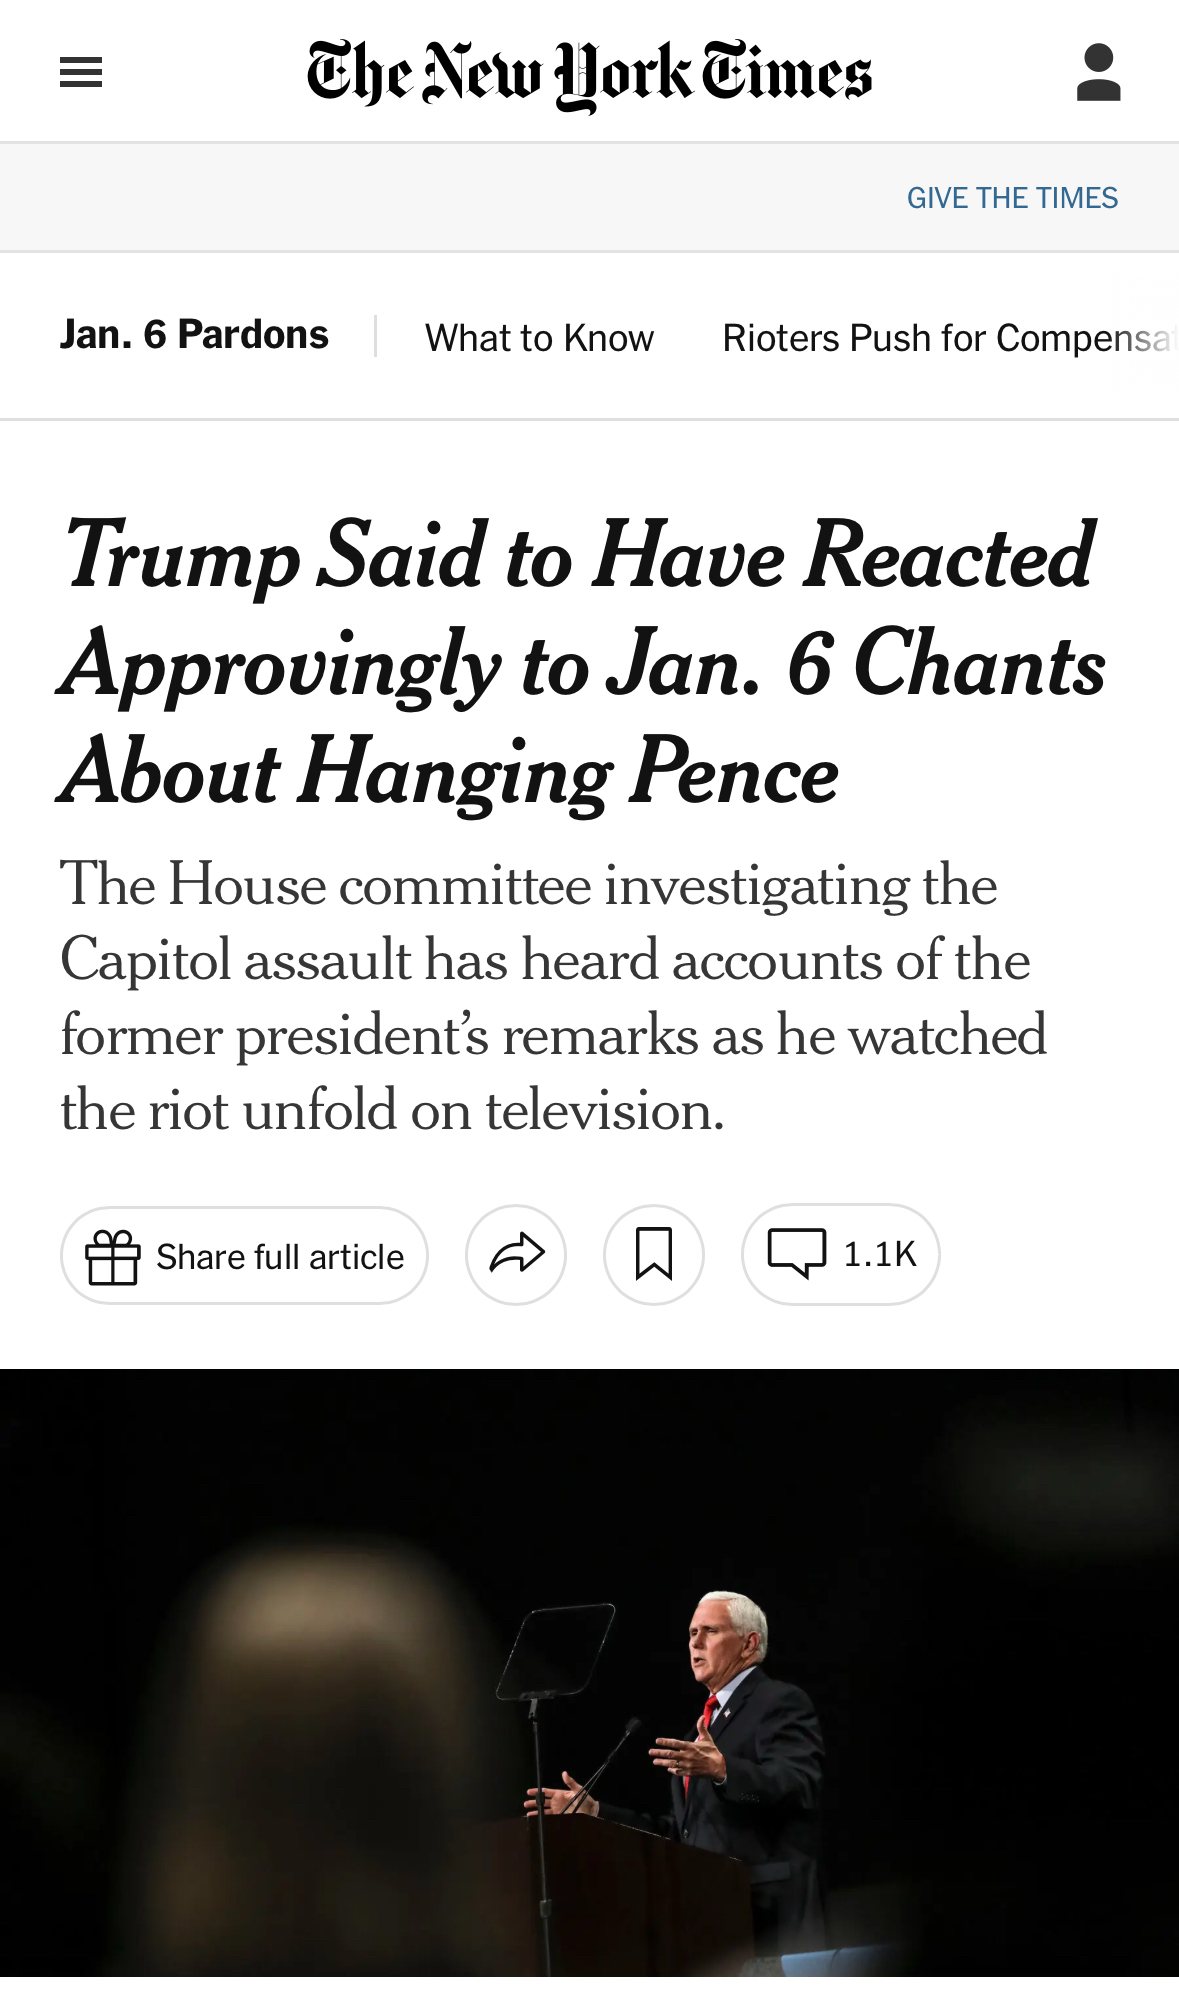Click the 1.1K comments count
The width and height of the screenshot is (1179, 1995).
point(880,1254)
